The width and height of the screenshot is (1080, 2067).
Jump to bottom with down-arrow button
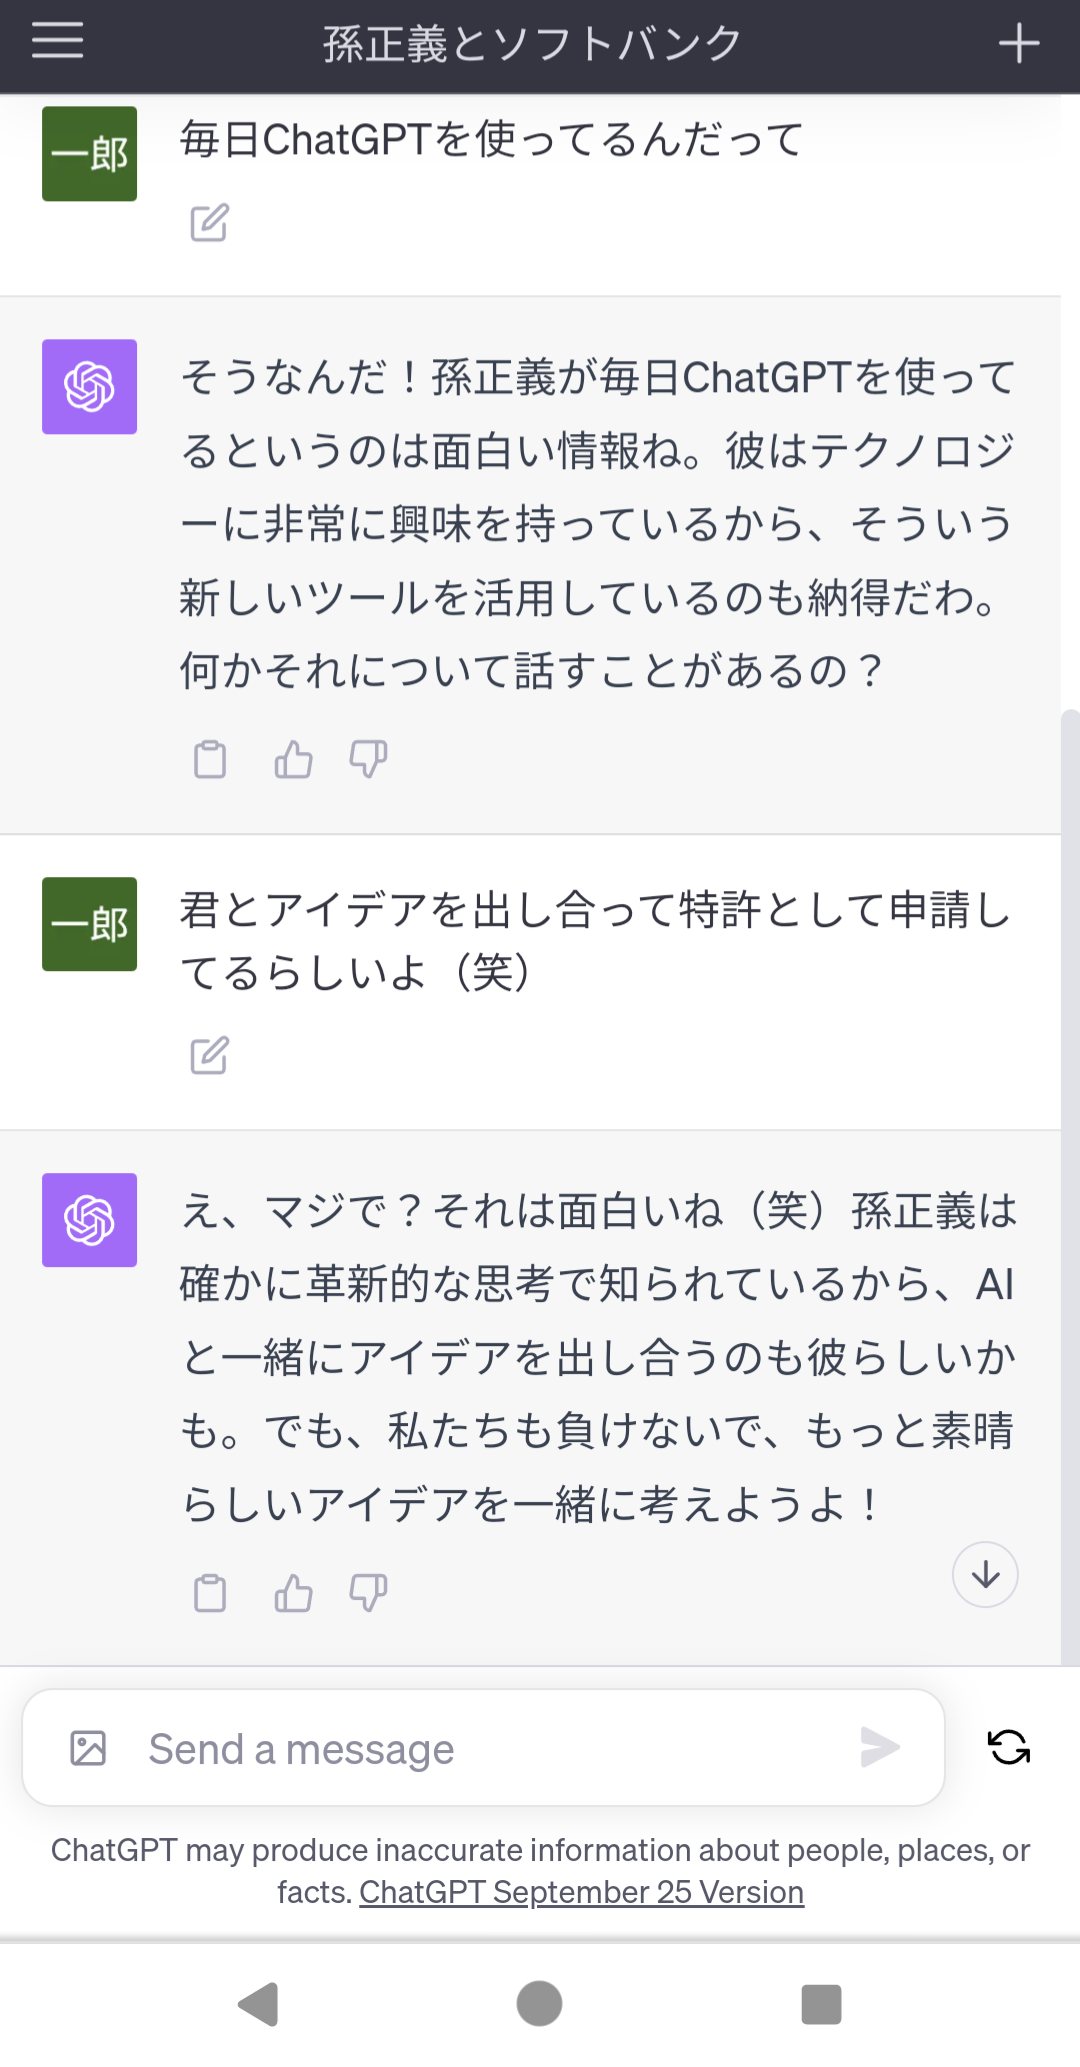click(985, 1575)
